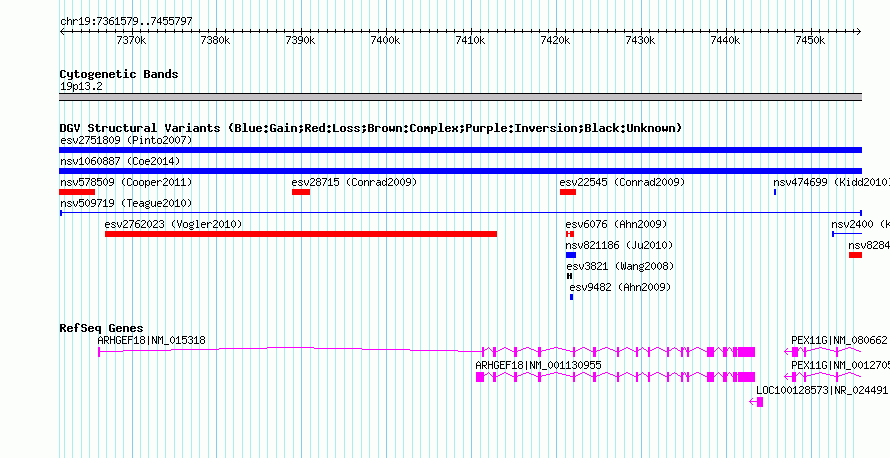Select the esv9482 (Ahn2009) blue marker
The image size is (890, 458).
coord(572,297)
